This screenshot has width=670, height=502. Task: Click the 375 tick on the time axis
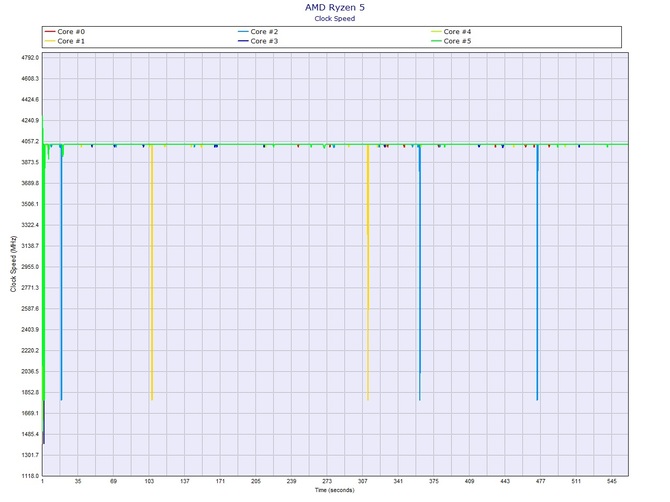click(434, 481)
